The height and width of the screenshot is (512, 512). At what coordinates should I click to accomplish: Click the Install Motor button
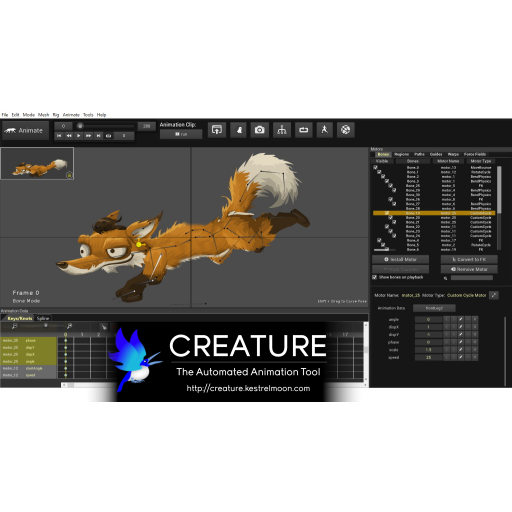[400, 259]
